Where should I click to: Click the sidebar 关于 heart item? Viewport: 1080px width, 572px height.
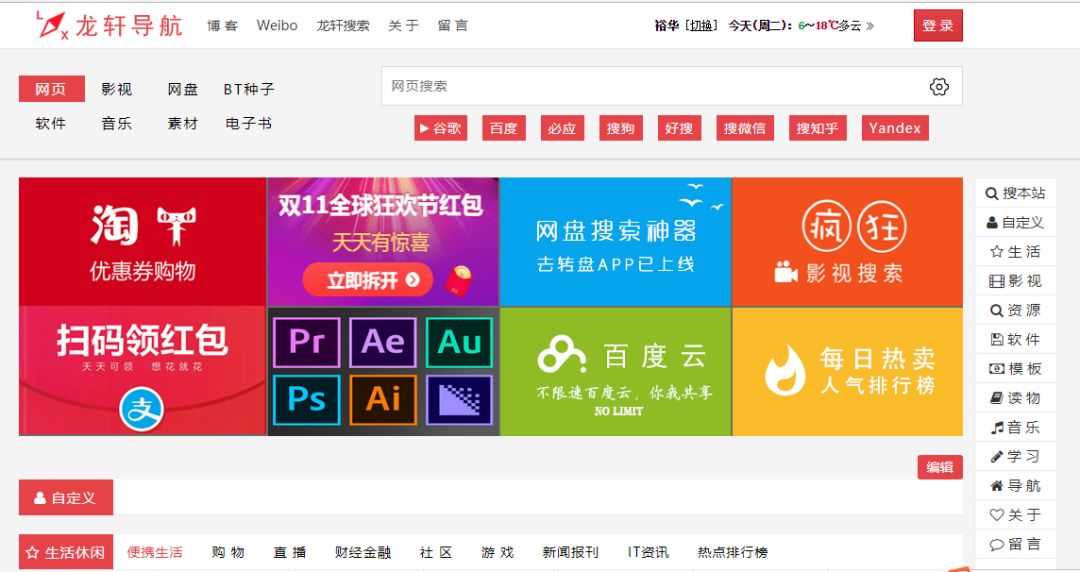(1015, 515)
